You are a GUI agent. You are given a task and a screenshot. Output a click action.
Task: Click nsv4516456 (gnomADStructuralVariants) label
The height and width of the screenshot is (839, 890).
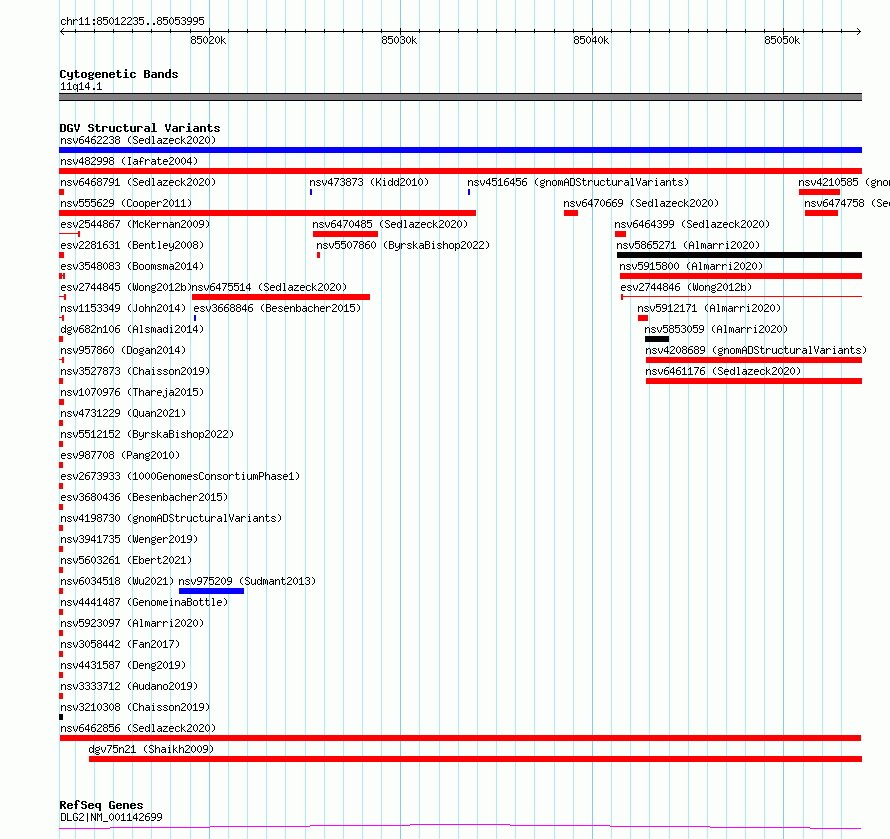click(578, 182)
